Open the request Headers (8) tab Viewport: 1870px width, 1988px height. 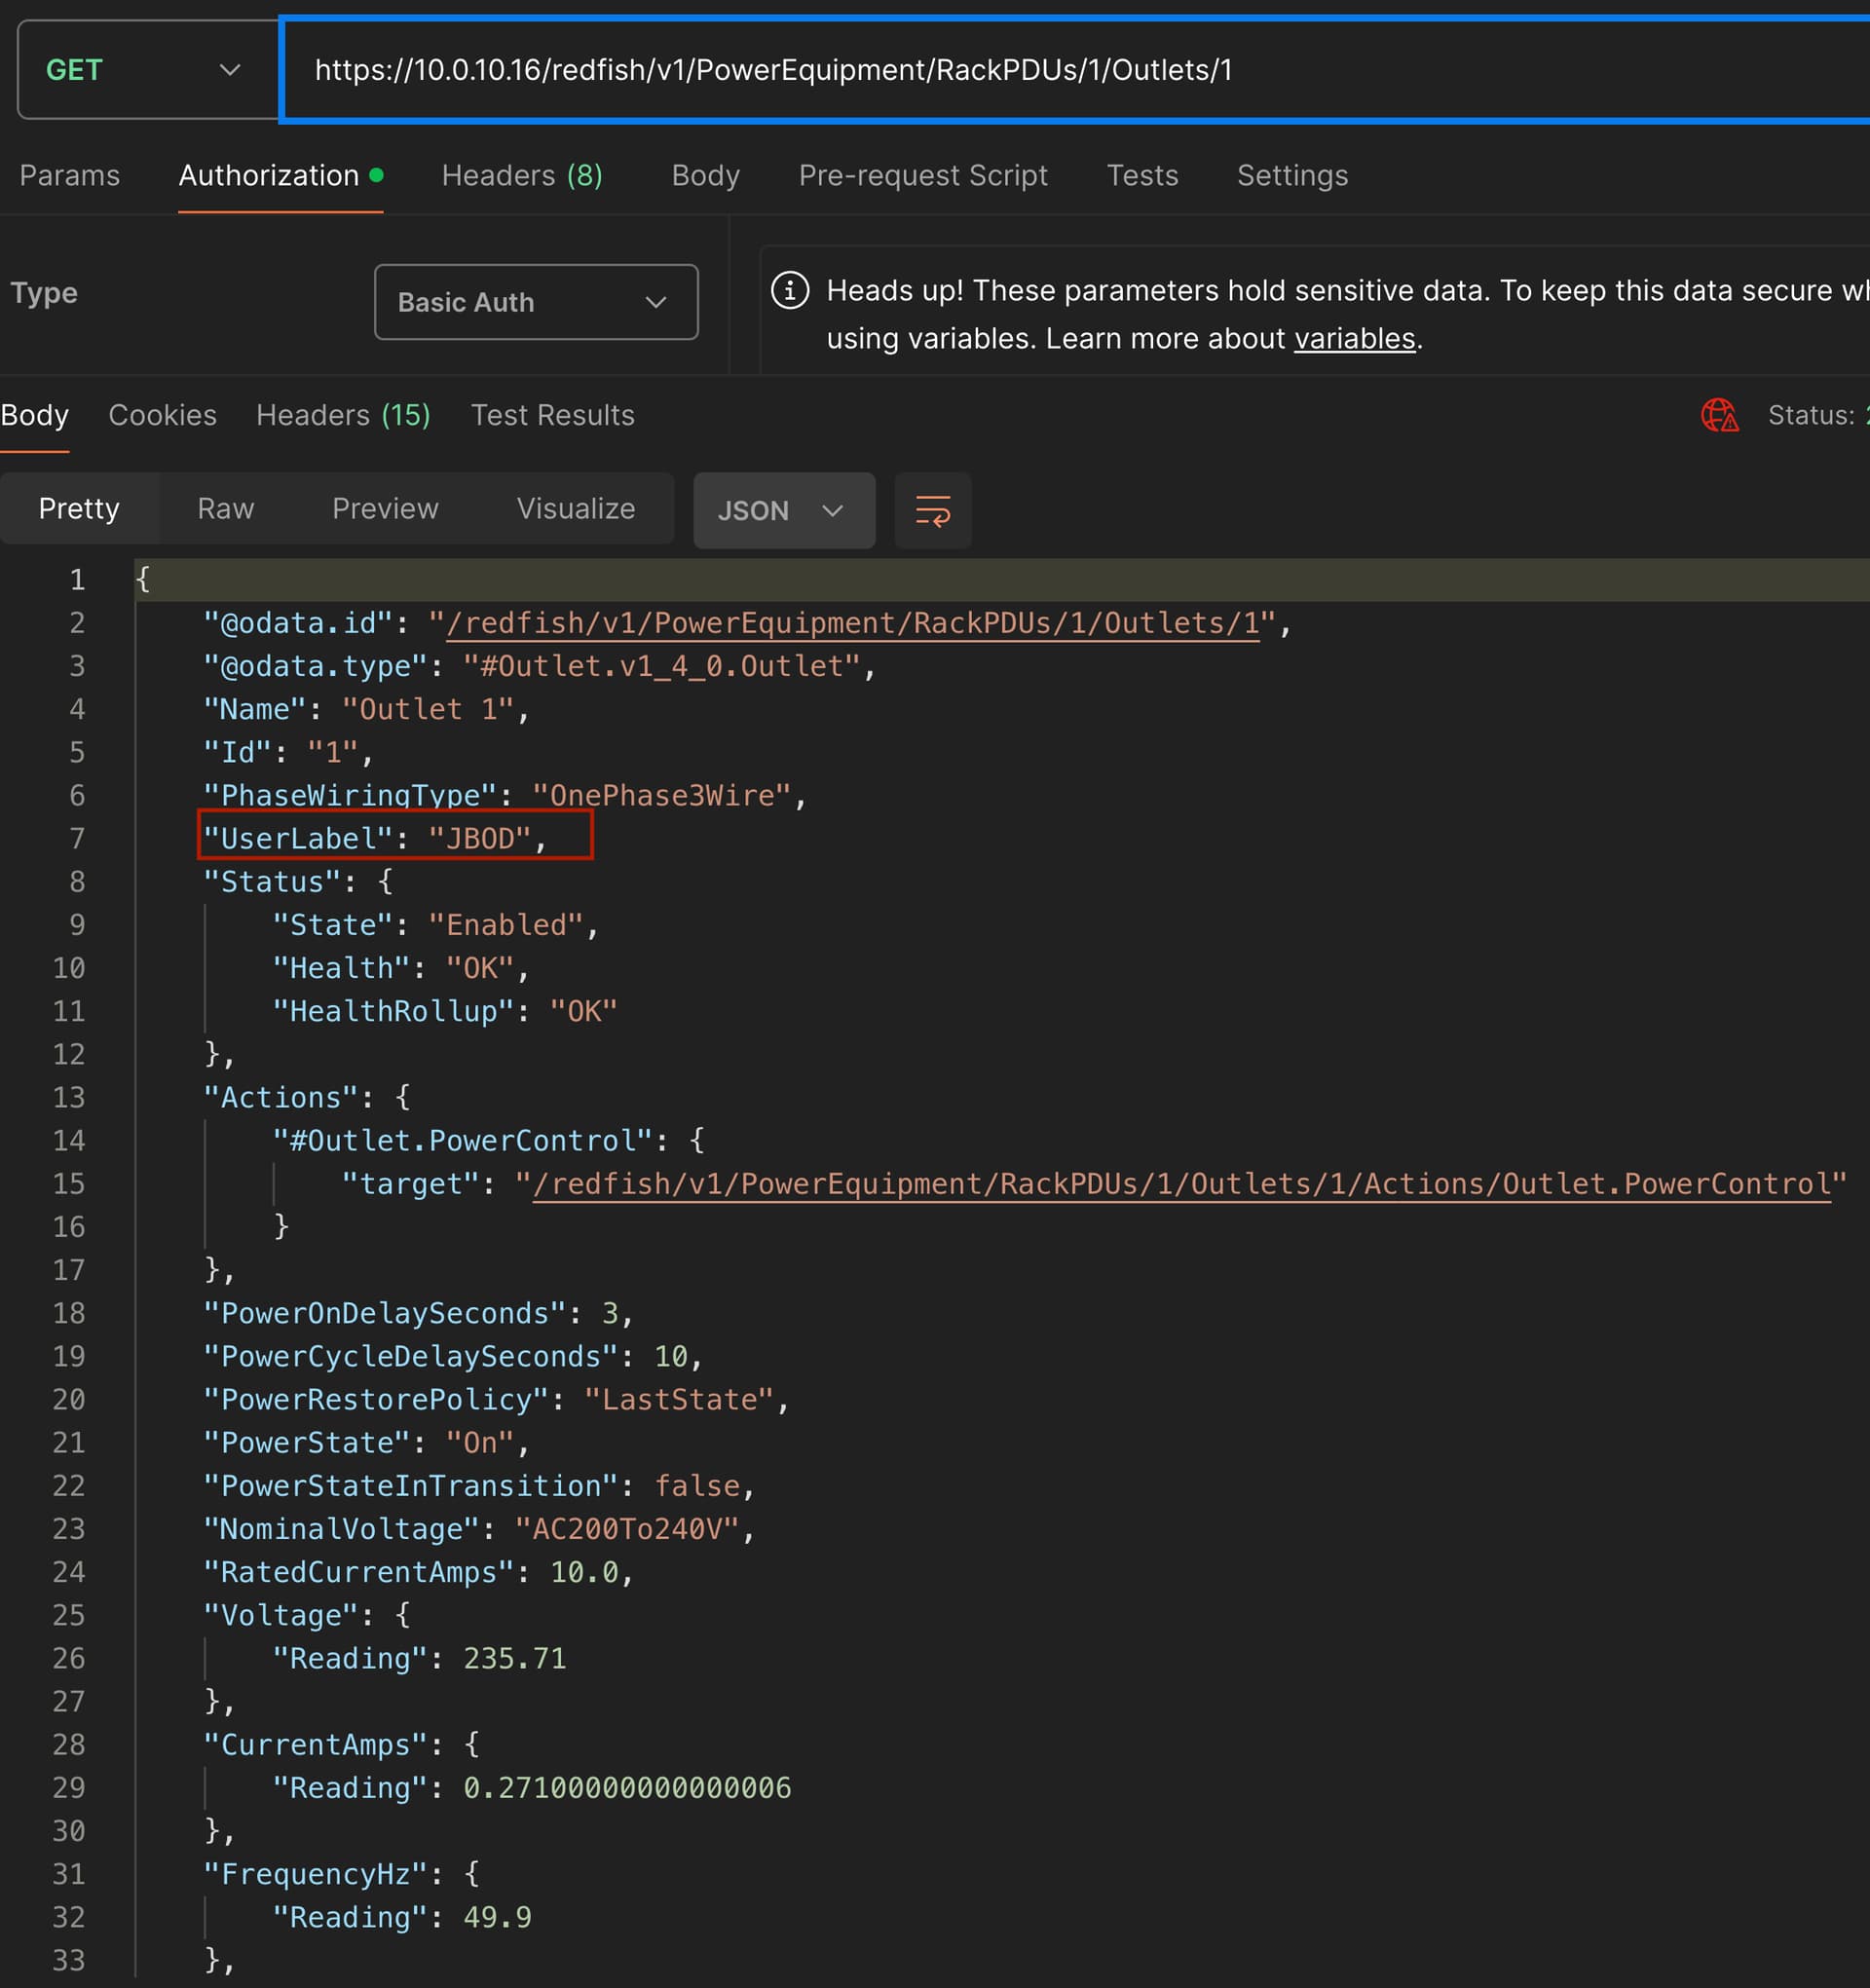pos(522,176)
